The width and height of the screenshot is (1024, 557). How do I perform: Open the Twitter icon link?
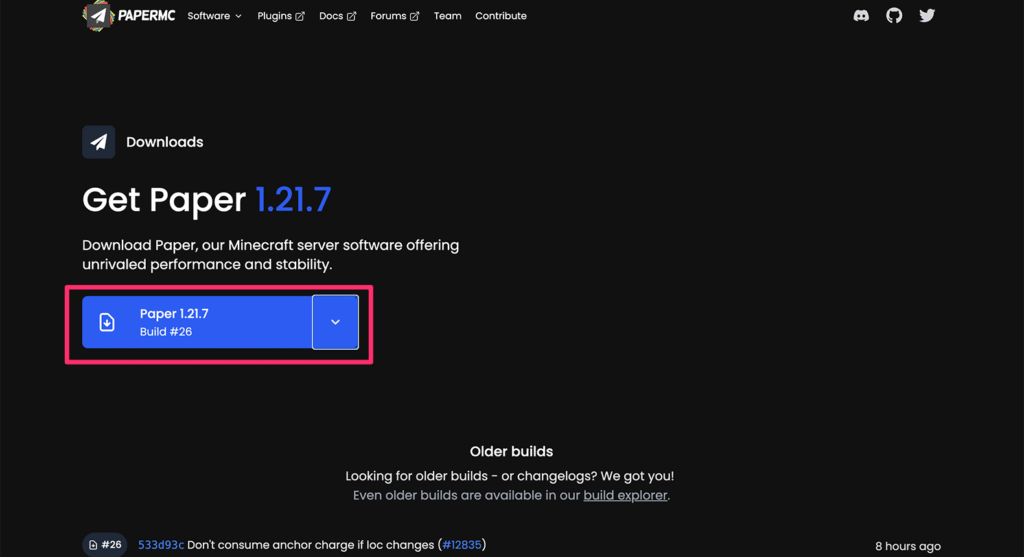(927, 16)
